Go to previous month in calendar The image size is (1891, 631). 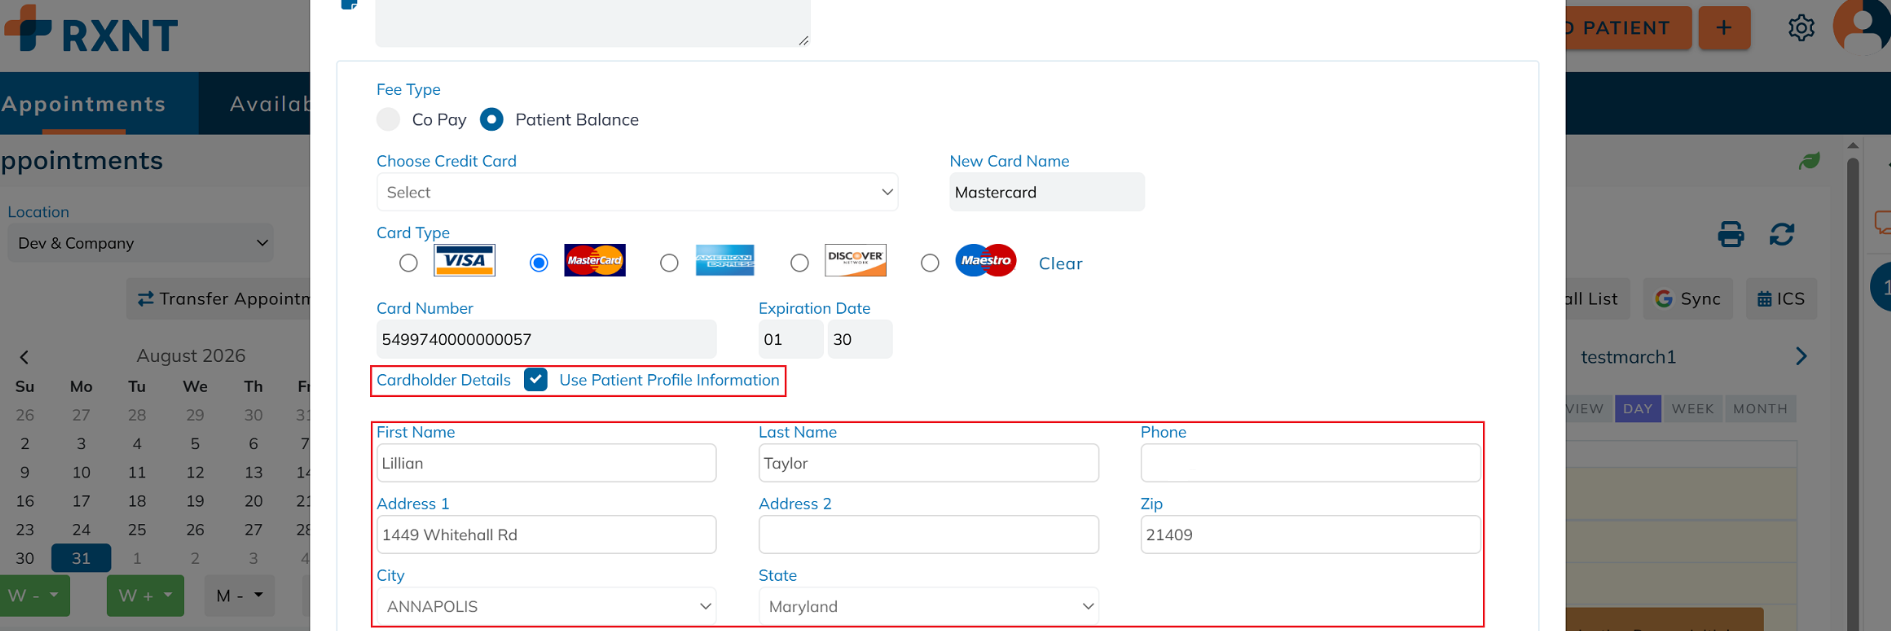click(24, 357)
